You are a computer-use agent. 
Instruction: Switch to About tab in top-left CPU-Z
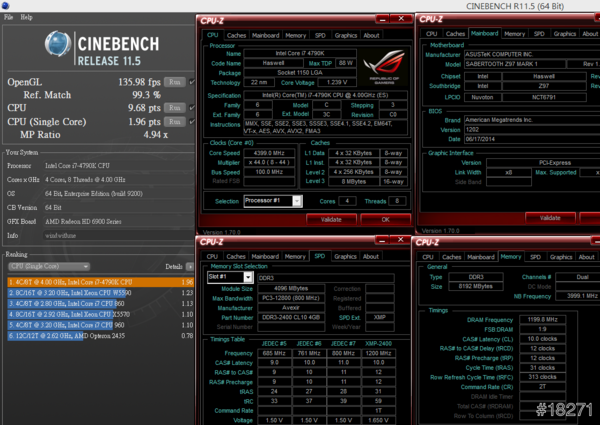pyautogui.click(x=371, y=35)
